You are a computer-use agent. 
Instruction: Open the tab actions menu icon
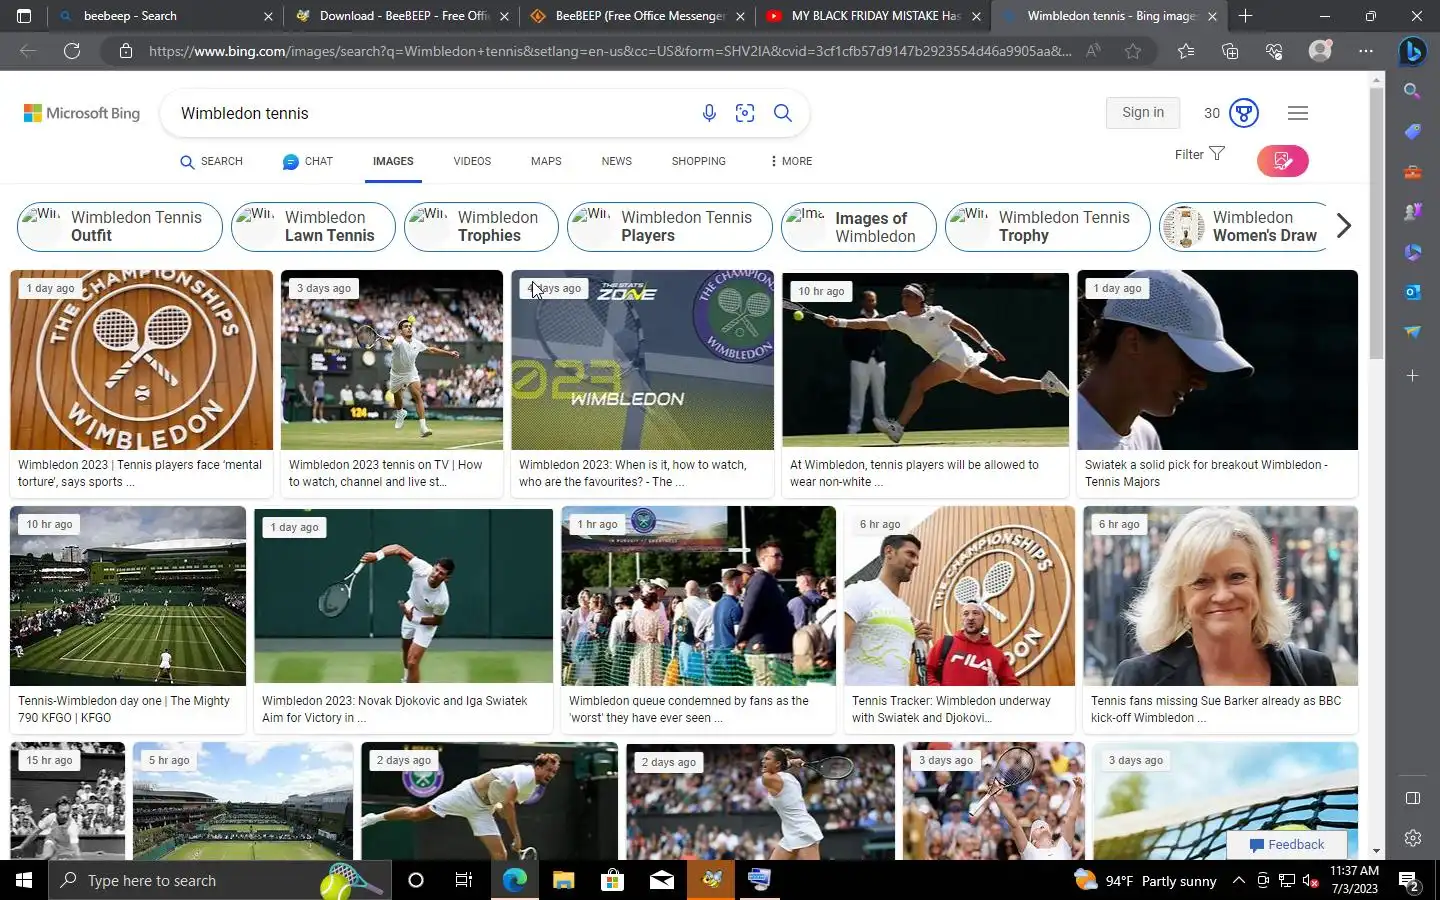tap(24, 16)
